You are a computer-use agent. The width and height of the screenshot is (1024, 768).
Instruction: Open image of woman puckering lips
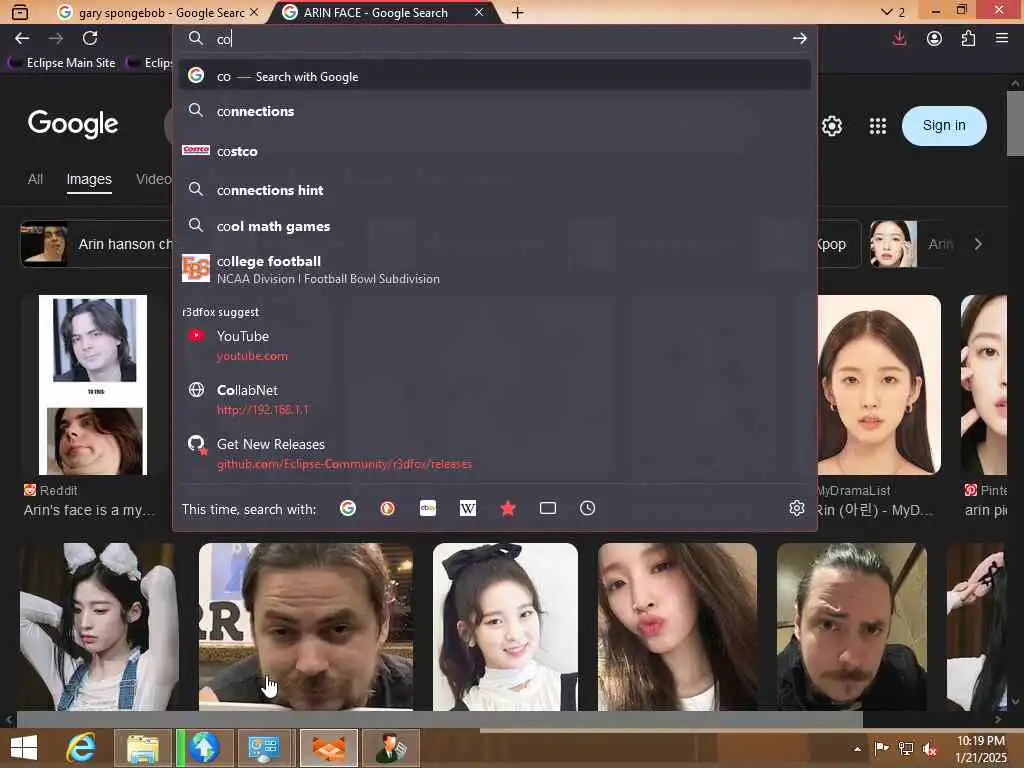click(677, 626)
